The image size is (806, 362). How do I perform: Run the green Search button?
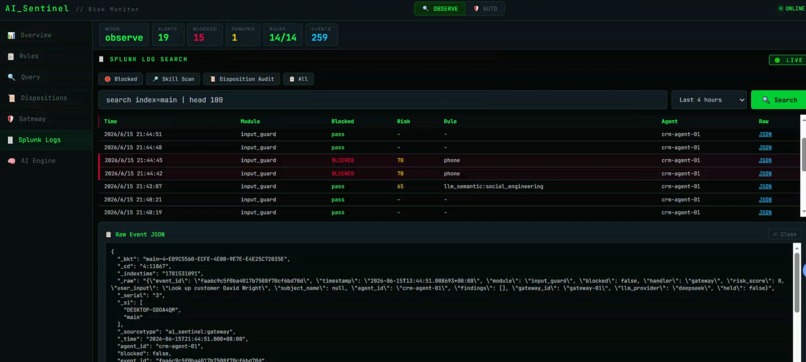[778, 100]
